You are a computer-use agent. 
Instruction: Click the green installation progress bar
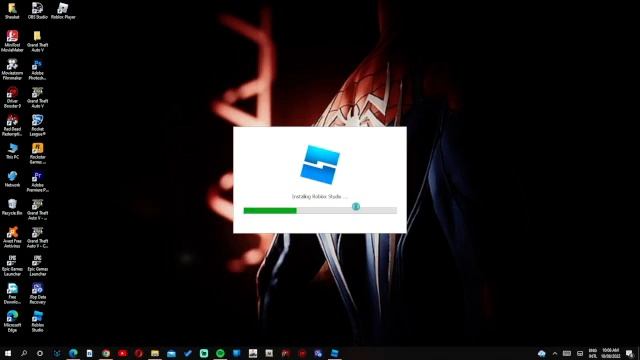[320, 211]
